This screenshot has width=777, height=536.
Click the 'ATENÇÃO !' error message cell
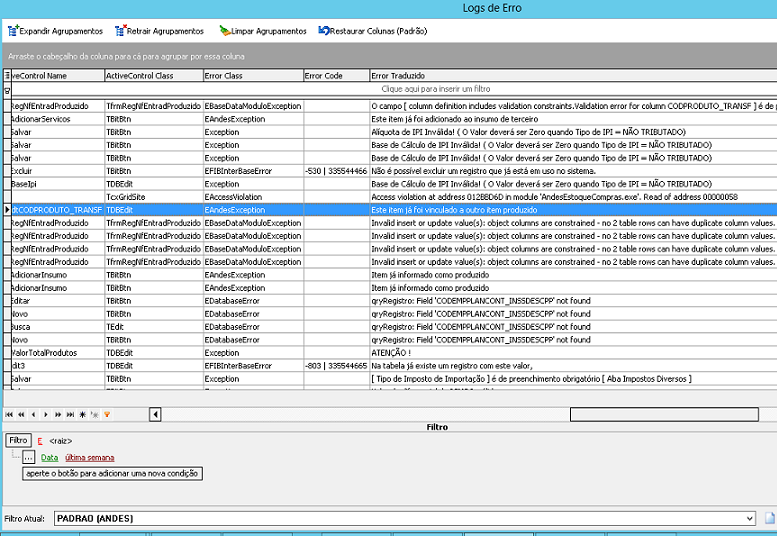point(573,353)
